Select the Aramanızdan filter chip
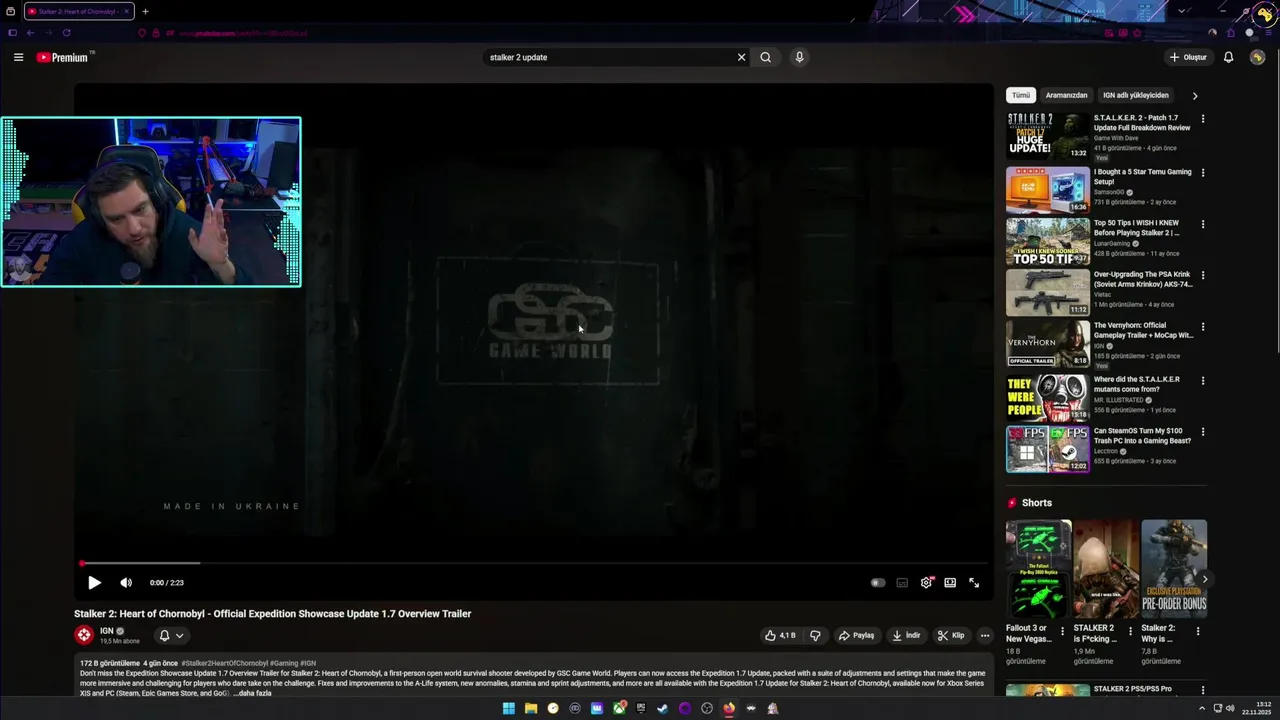1280x720 pixels. (1066, 95)
